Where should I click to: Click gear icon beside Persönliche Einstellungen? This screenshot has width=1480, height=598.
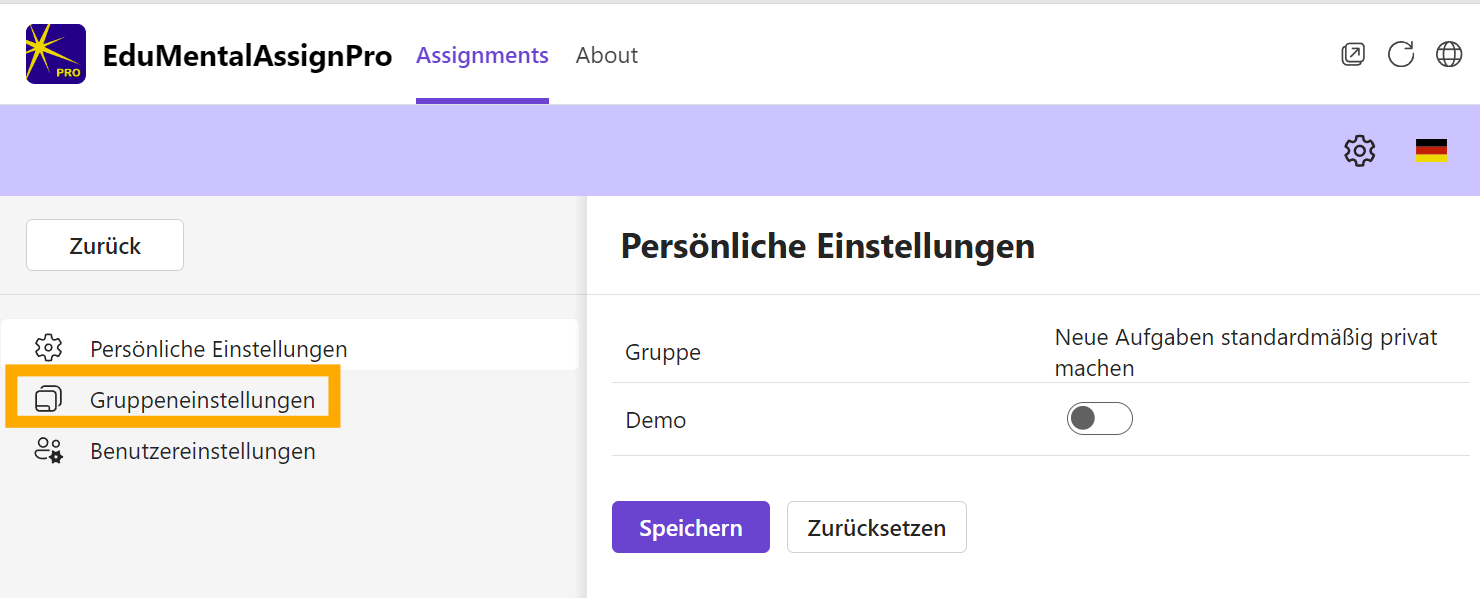(48, 348)
